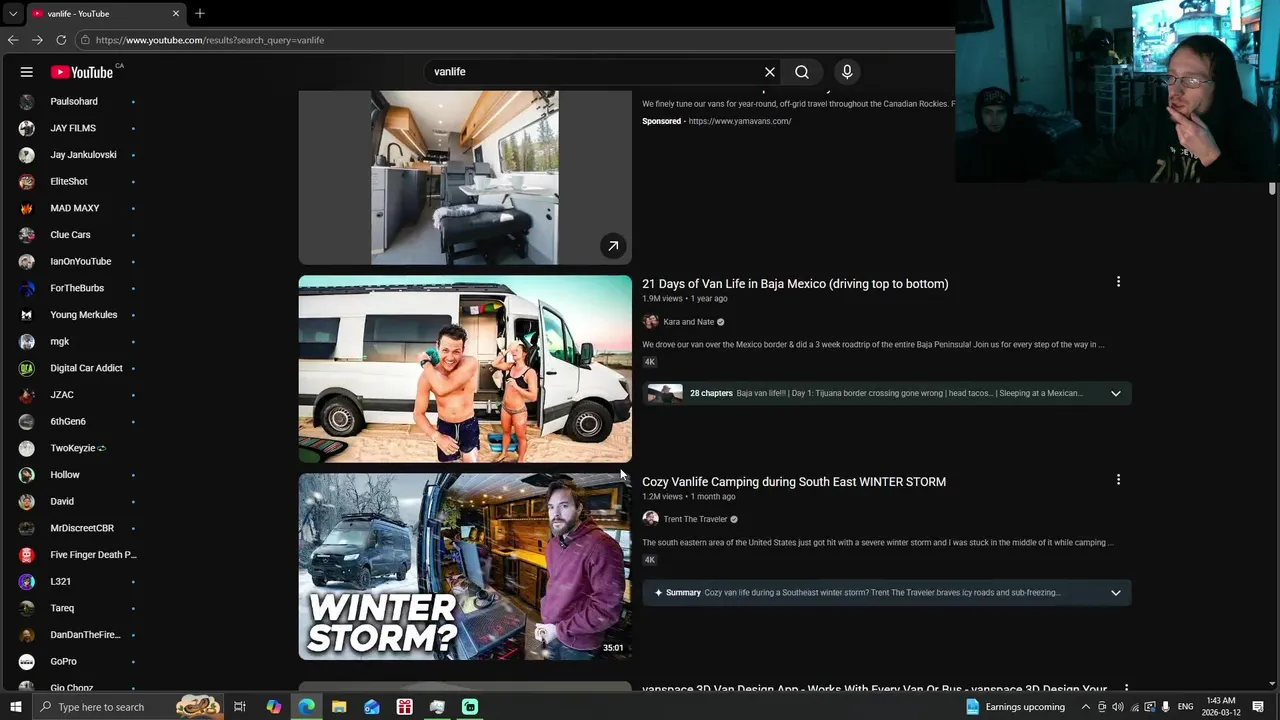The width and height of the screenshot is (1280, 720).
Task: Show hidden system tray icons
Action: pos(1085,707)
